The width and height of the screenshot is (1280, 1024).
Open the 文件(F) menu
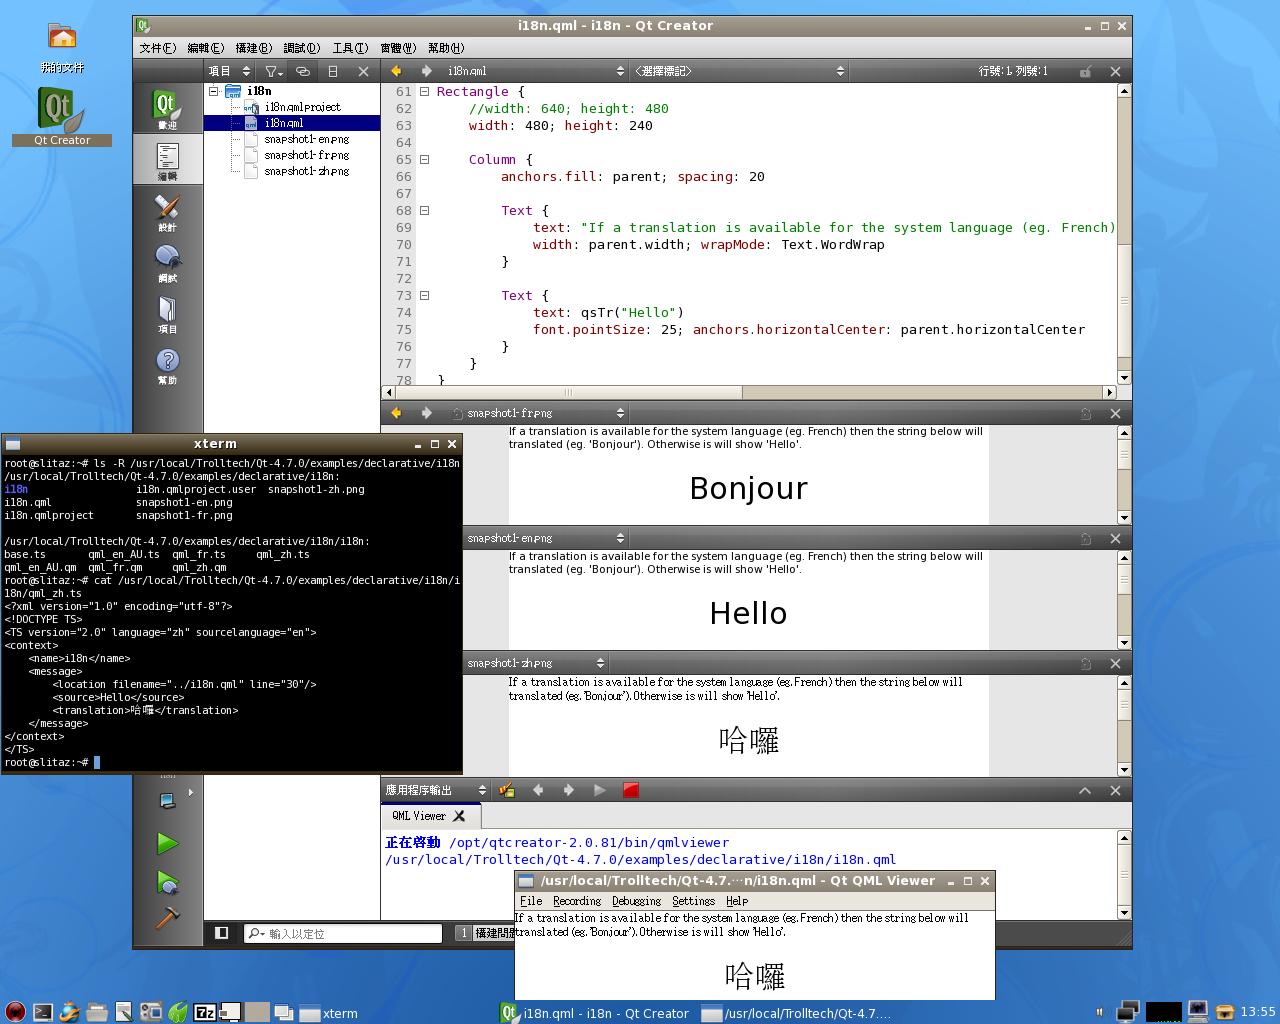point(158,48)
